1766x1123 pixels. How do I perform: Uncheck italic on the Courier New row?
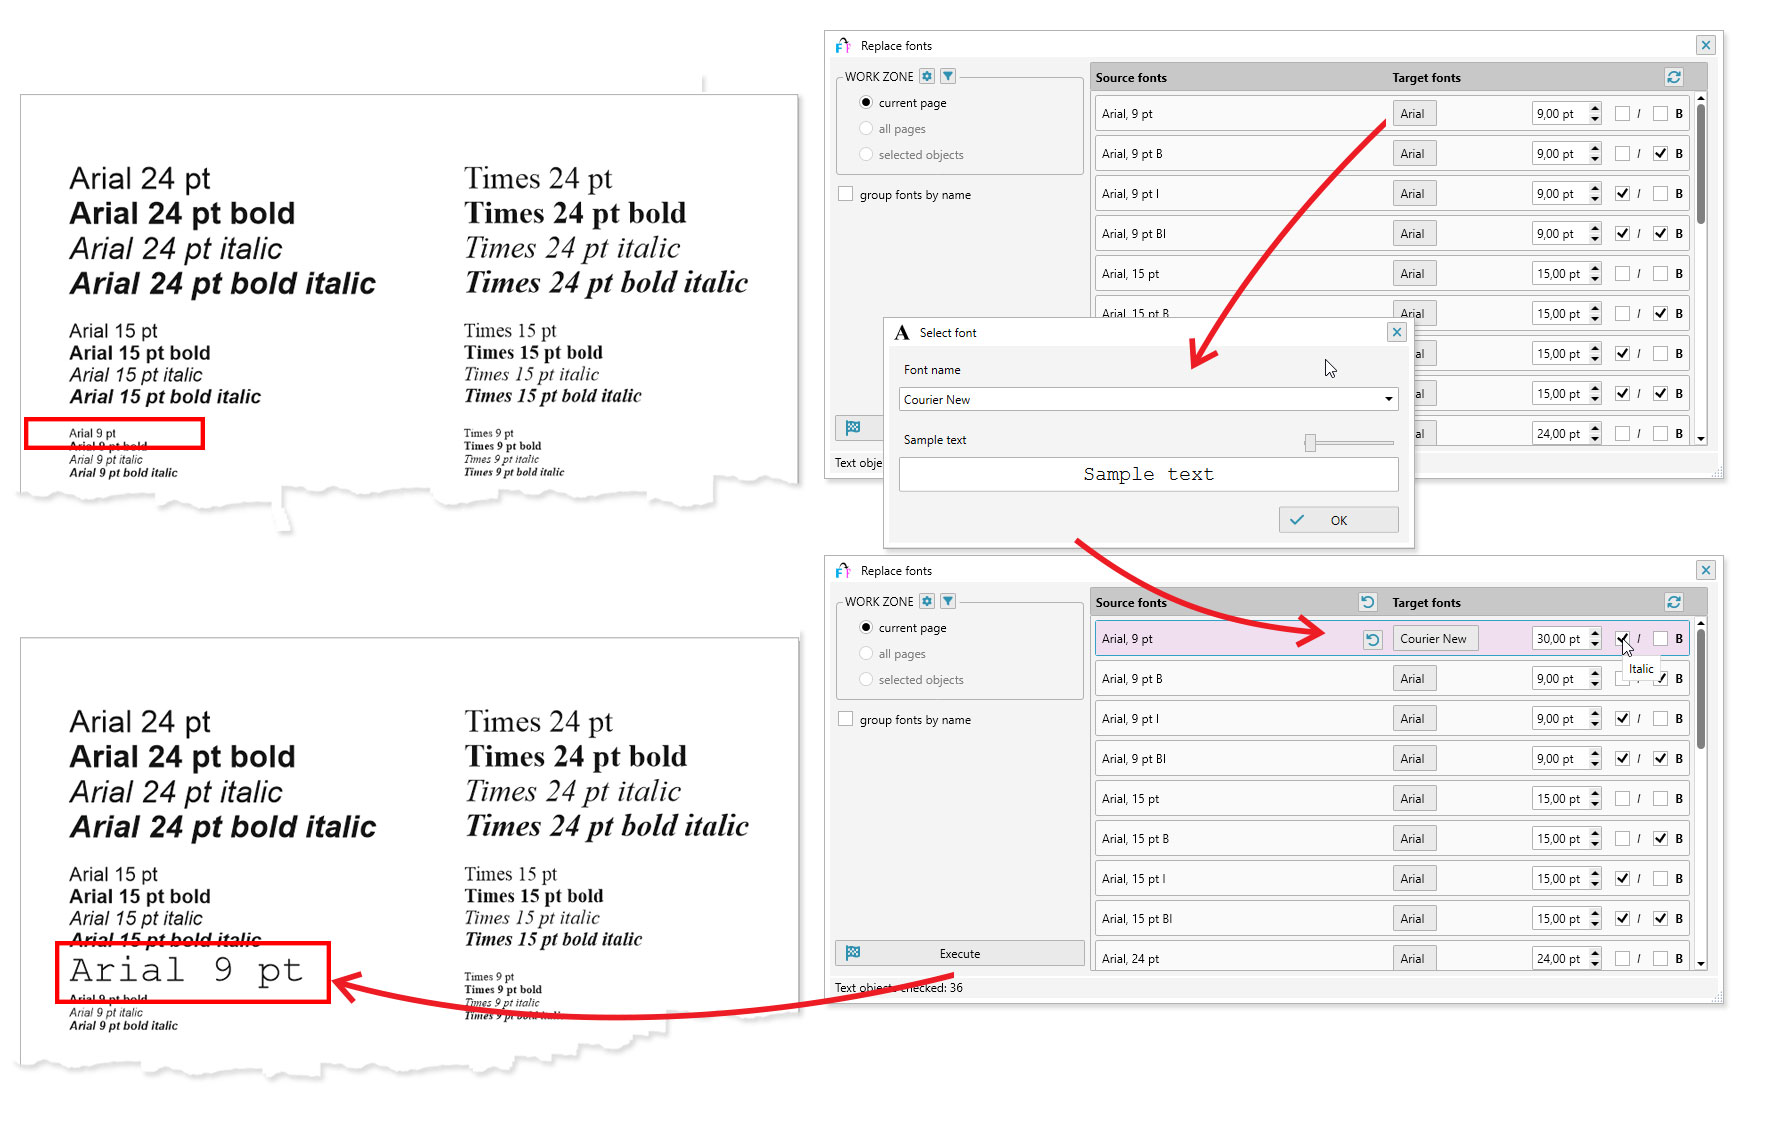coord(1622,638)
